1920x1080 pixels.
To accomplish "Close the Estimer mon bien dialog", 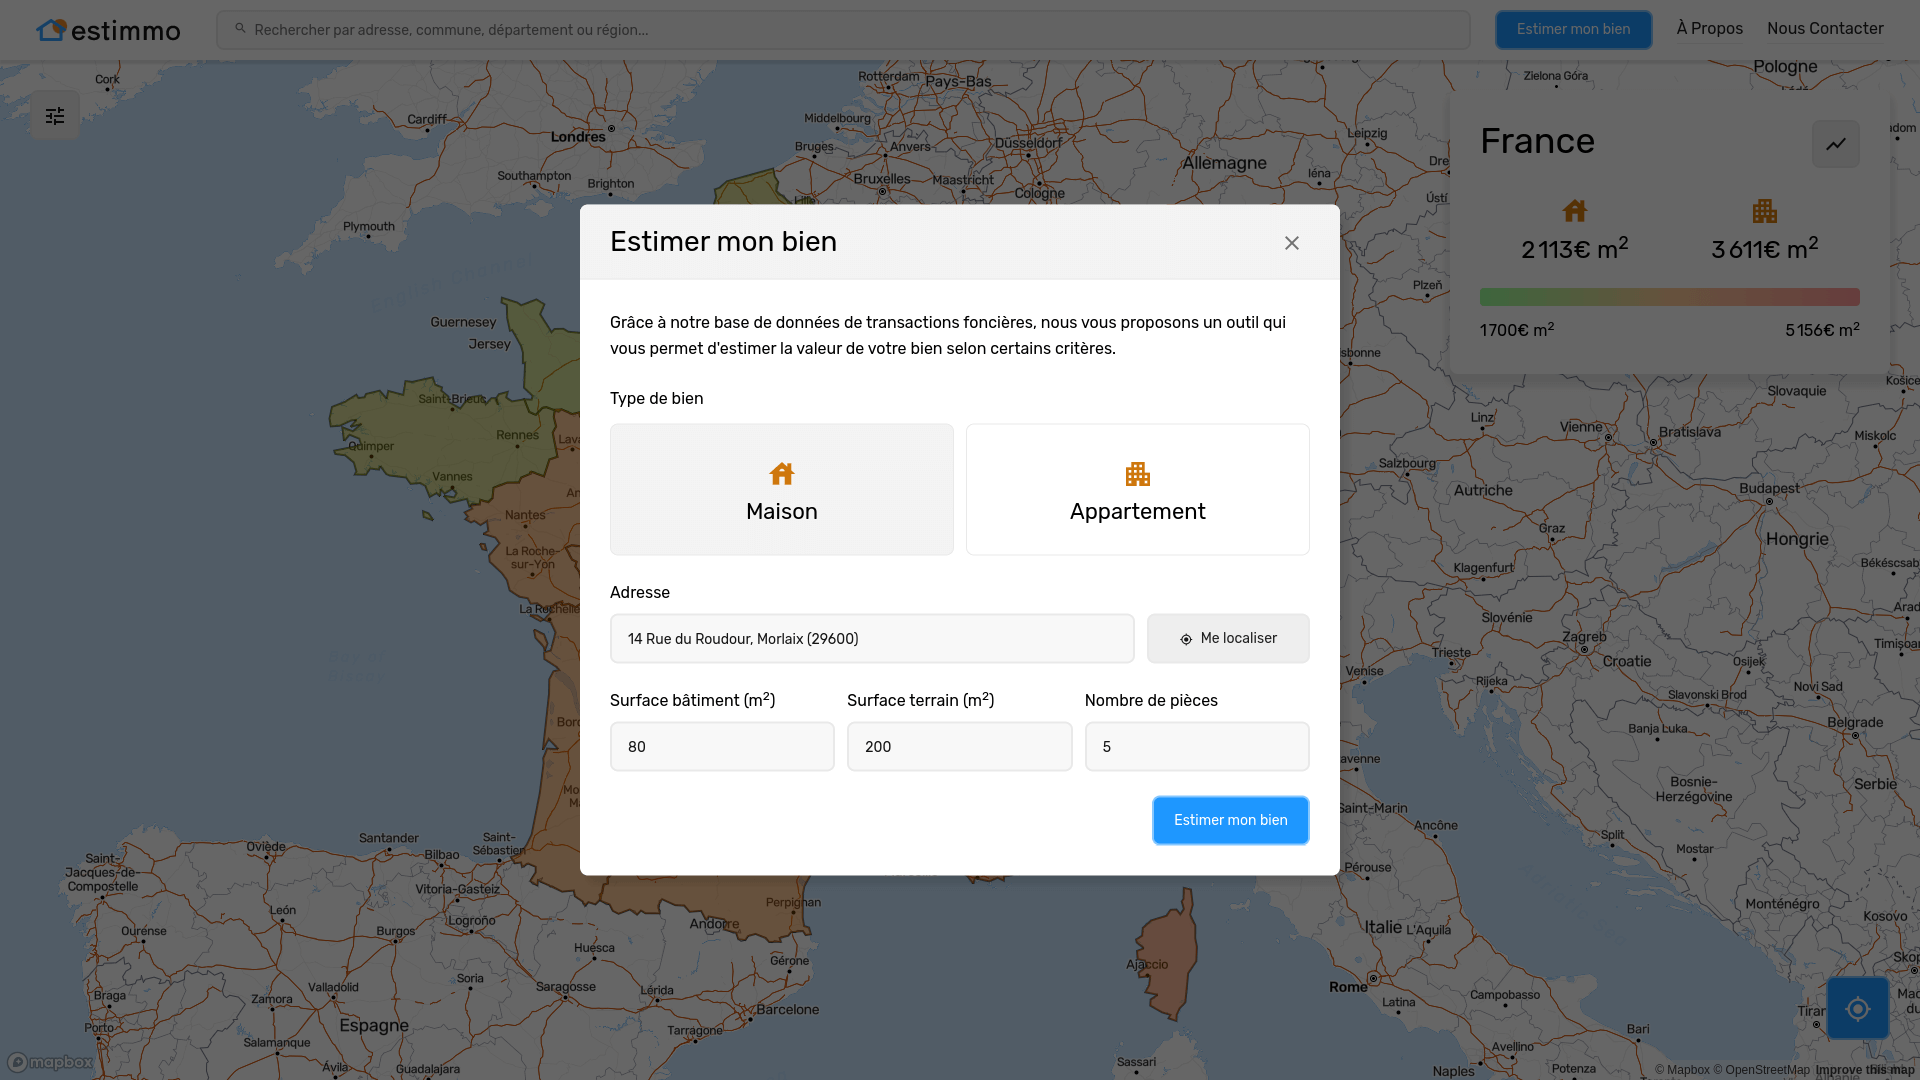I will pyautogui.click(x=1291, y=243).
